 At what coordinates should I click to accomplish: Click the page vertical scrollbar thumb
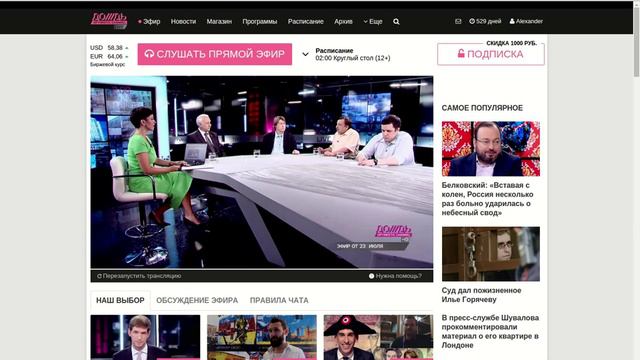coord(636,41)
